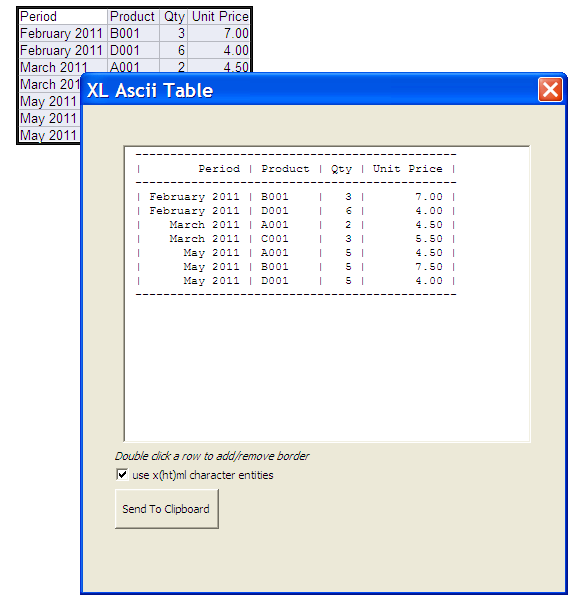Image resolution: width=585 pixels, height=607 pixels.
Task: Click the Product header cell in spreadsheet
Action: (x=133, y=17)
